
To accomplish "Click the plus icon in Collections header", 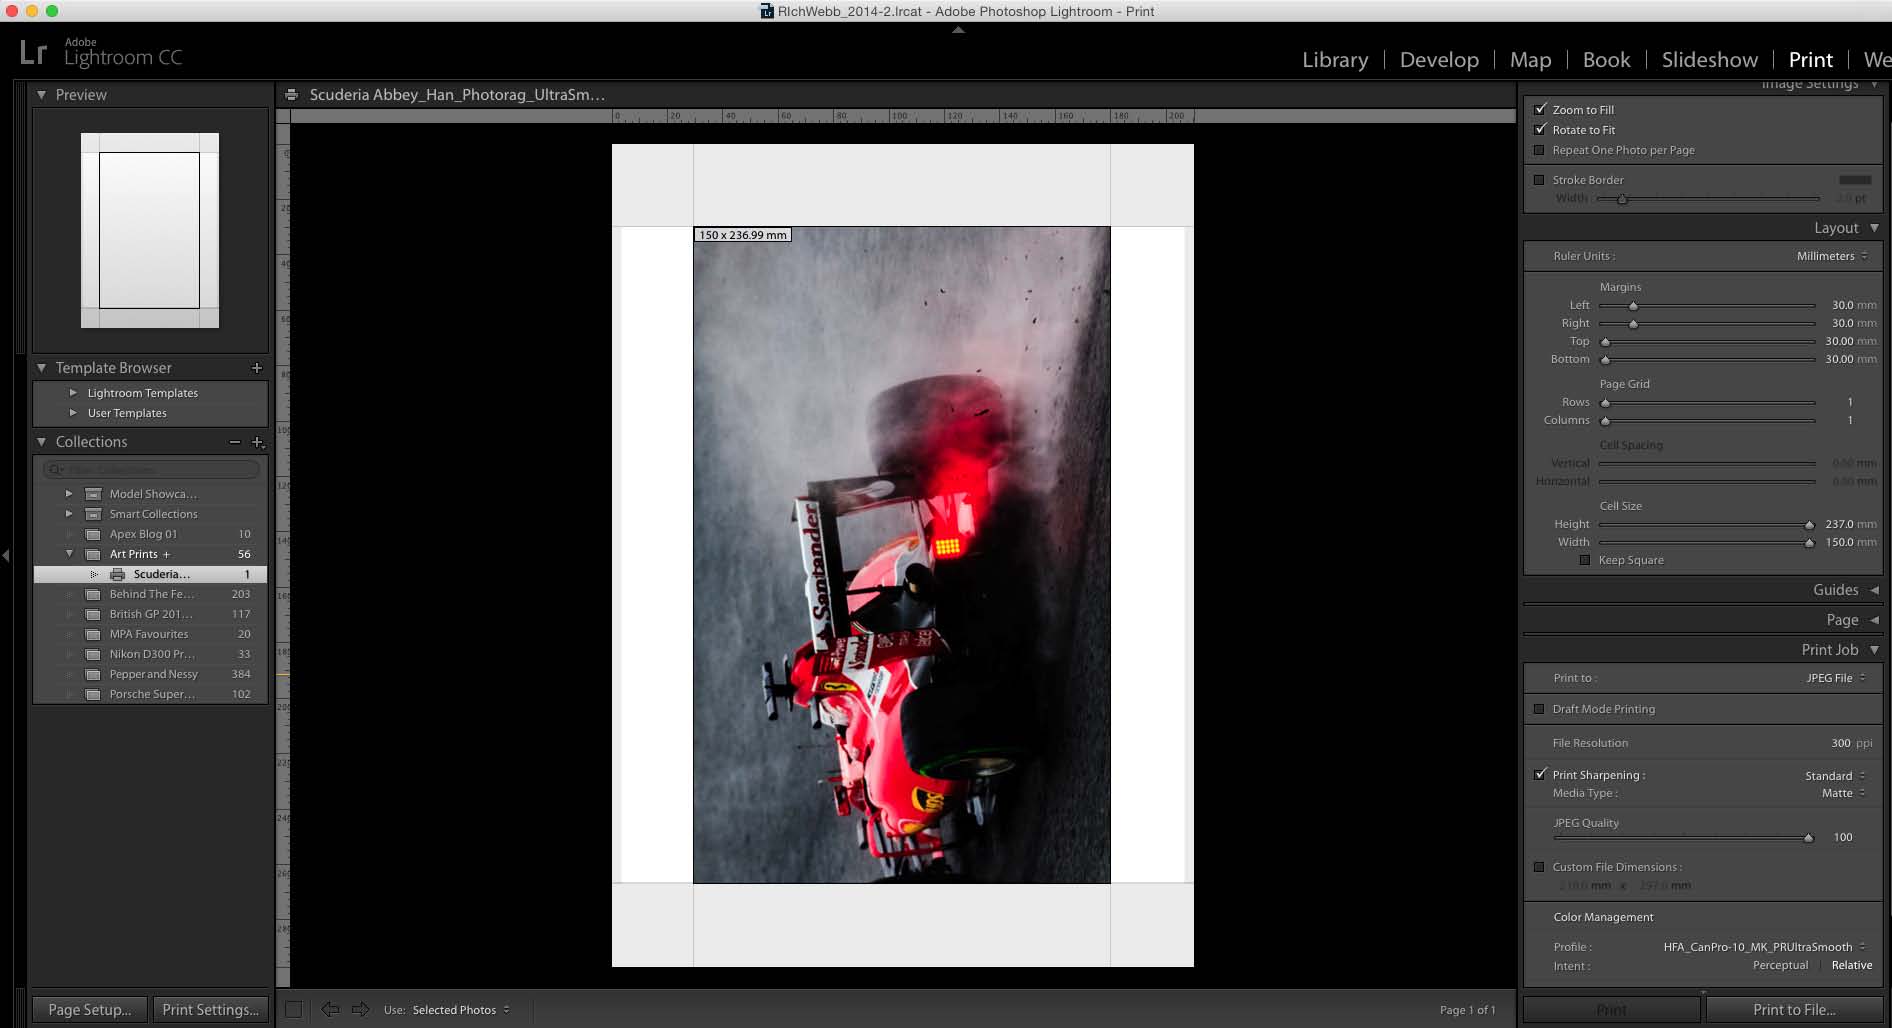I will tap(258, 442).
